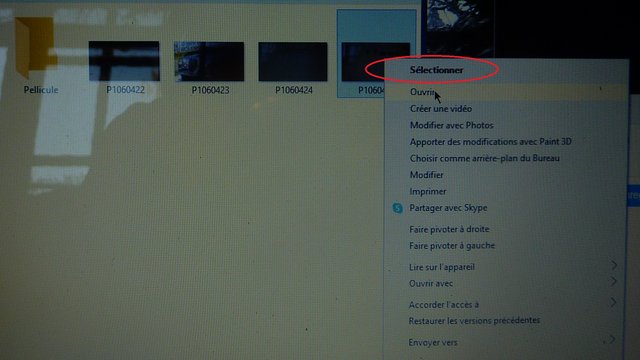
Task: Choose Apporter des modifications avec Paint 3D
Action: click(491, 142)
